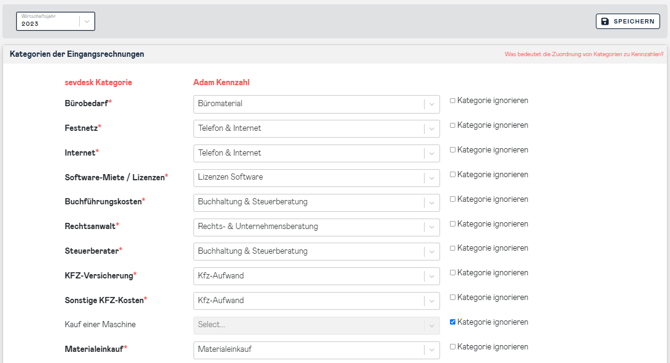Open the Materialeinkauf Kennzahl dropdown
Image resolution: width=670 pixels, height=363 pixels.
316,350
